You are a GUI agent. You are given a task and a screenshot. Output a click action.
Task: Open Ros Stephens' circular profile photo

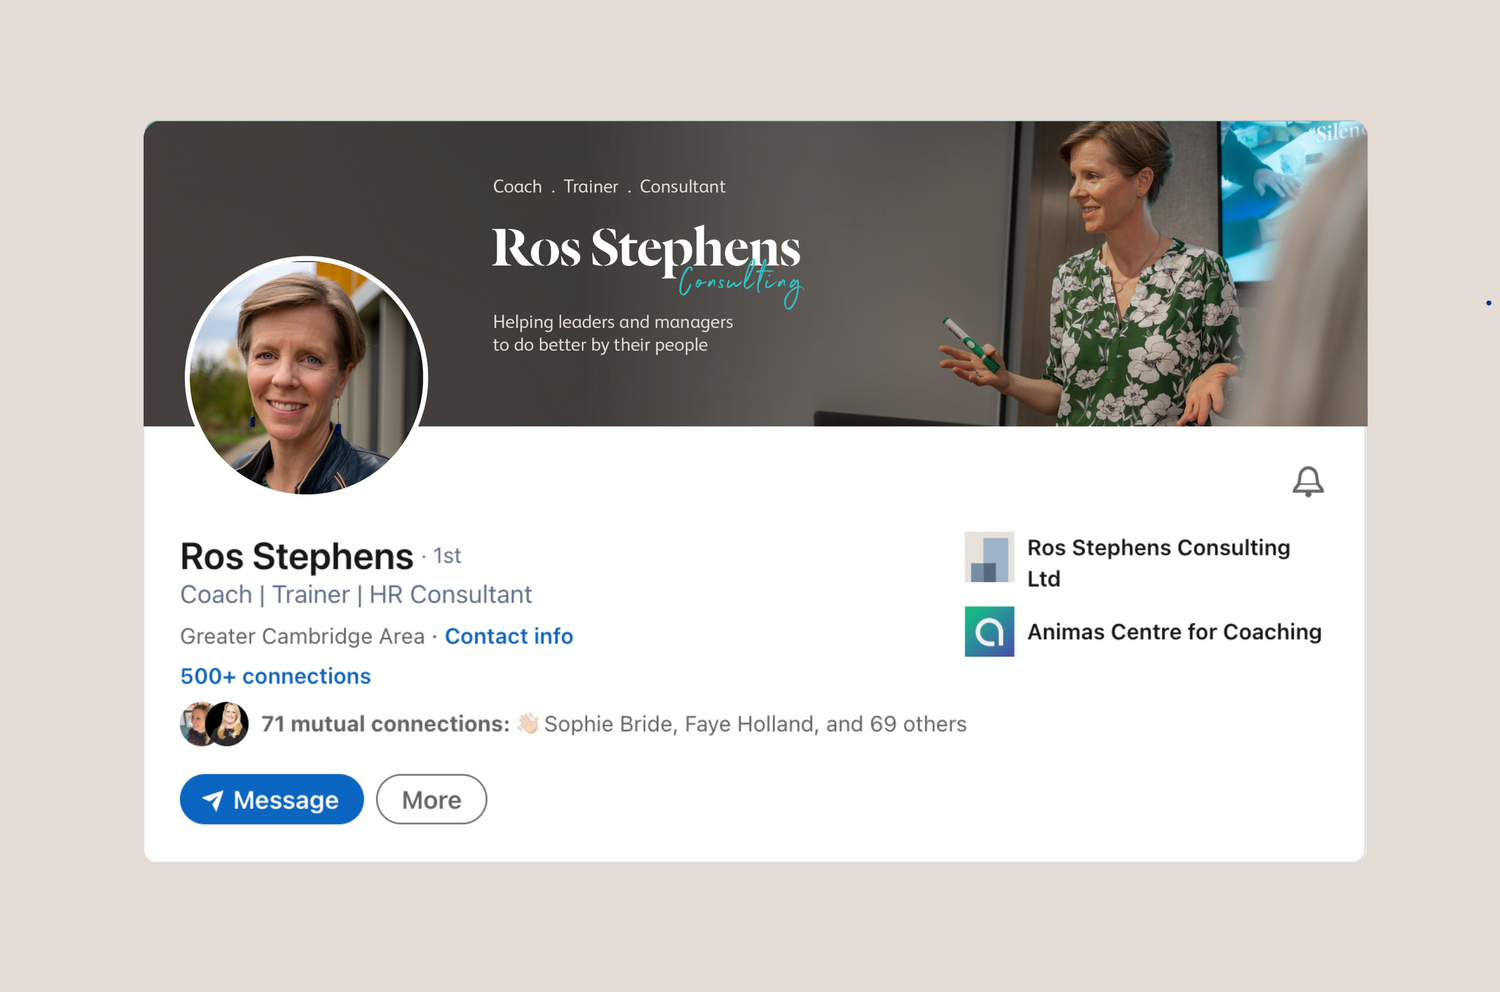pos(307,376)
